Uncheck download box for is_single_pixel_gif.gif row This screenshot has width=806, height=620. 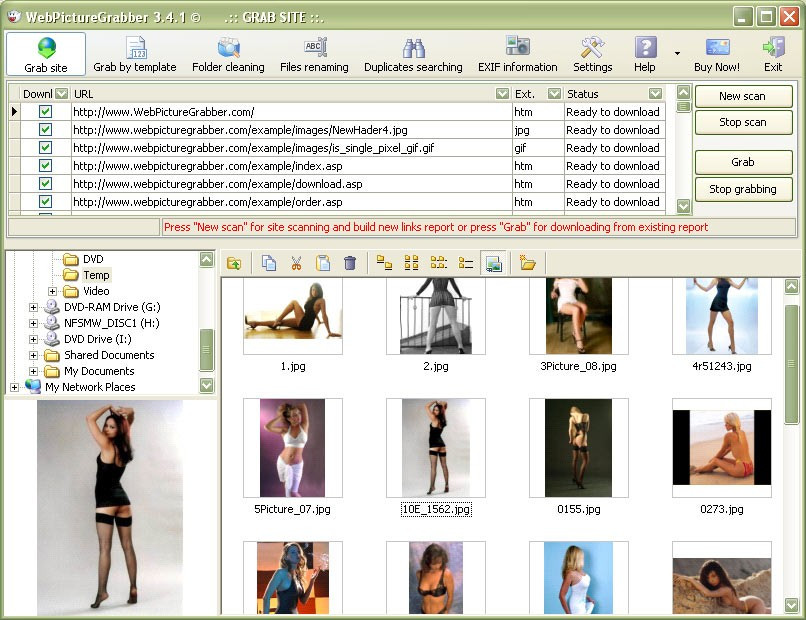pos(45,148)
